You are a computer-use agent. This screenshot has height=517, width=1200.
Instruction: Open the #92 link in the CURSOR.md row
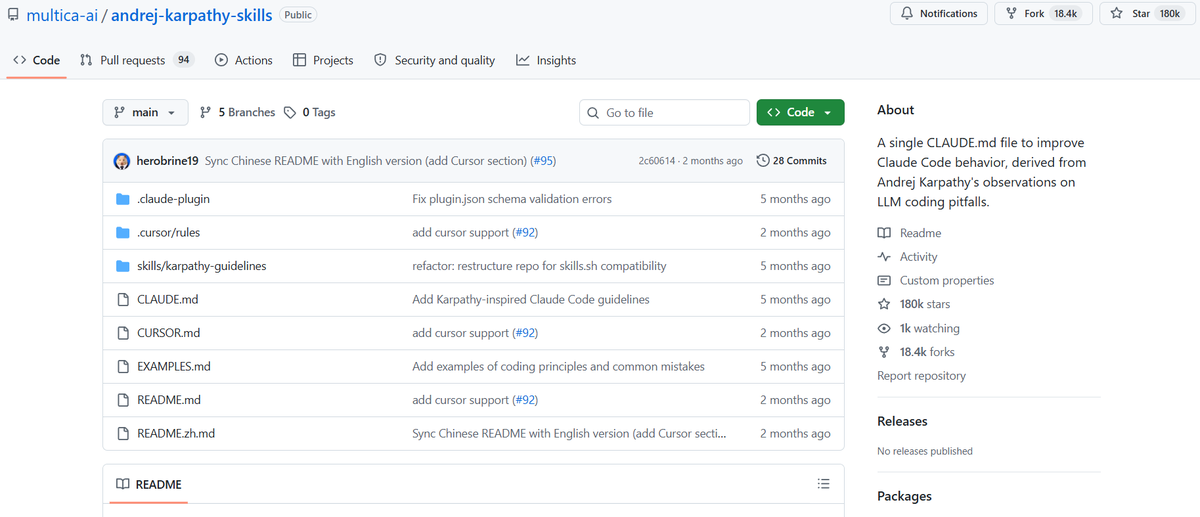click(525, 333)
